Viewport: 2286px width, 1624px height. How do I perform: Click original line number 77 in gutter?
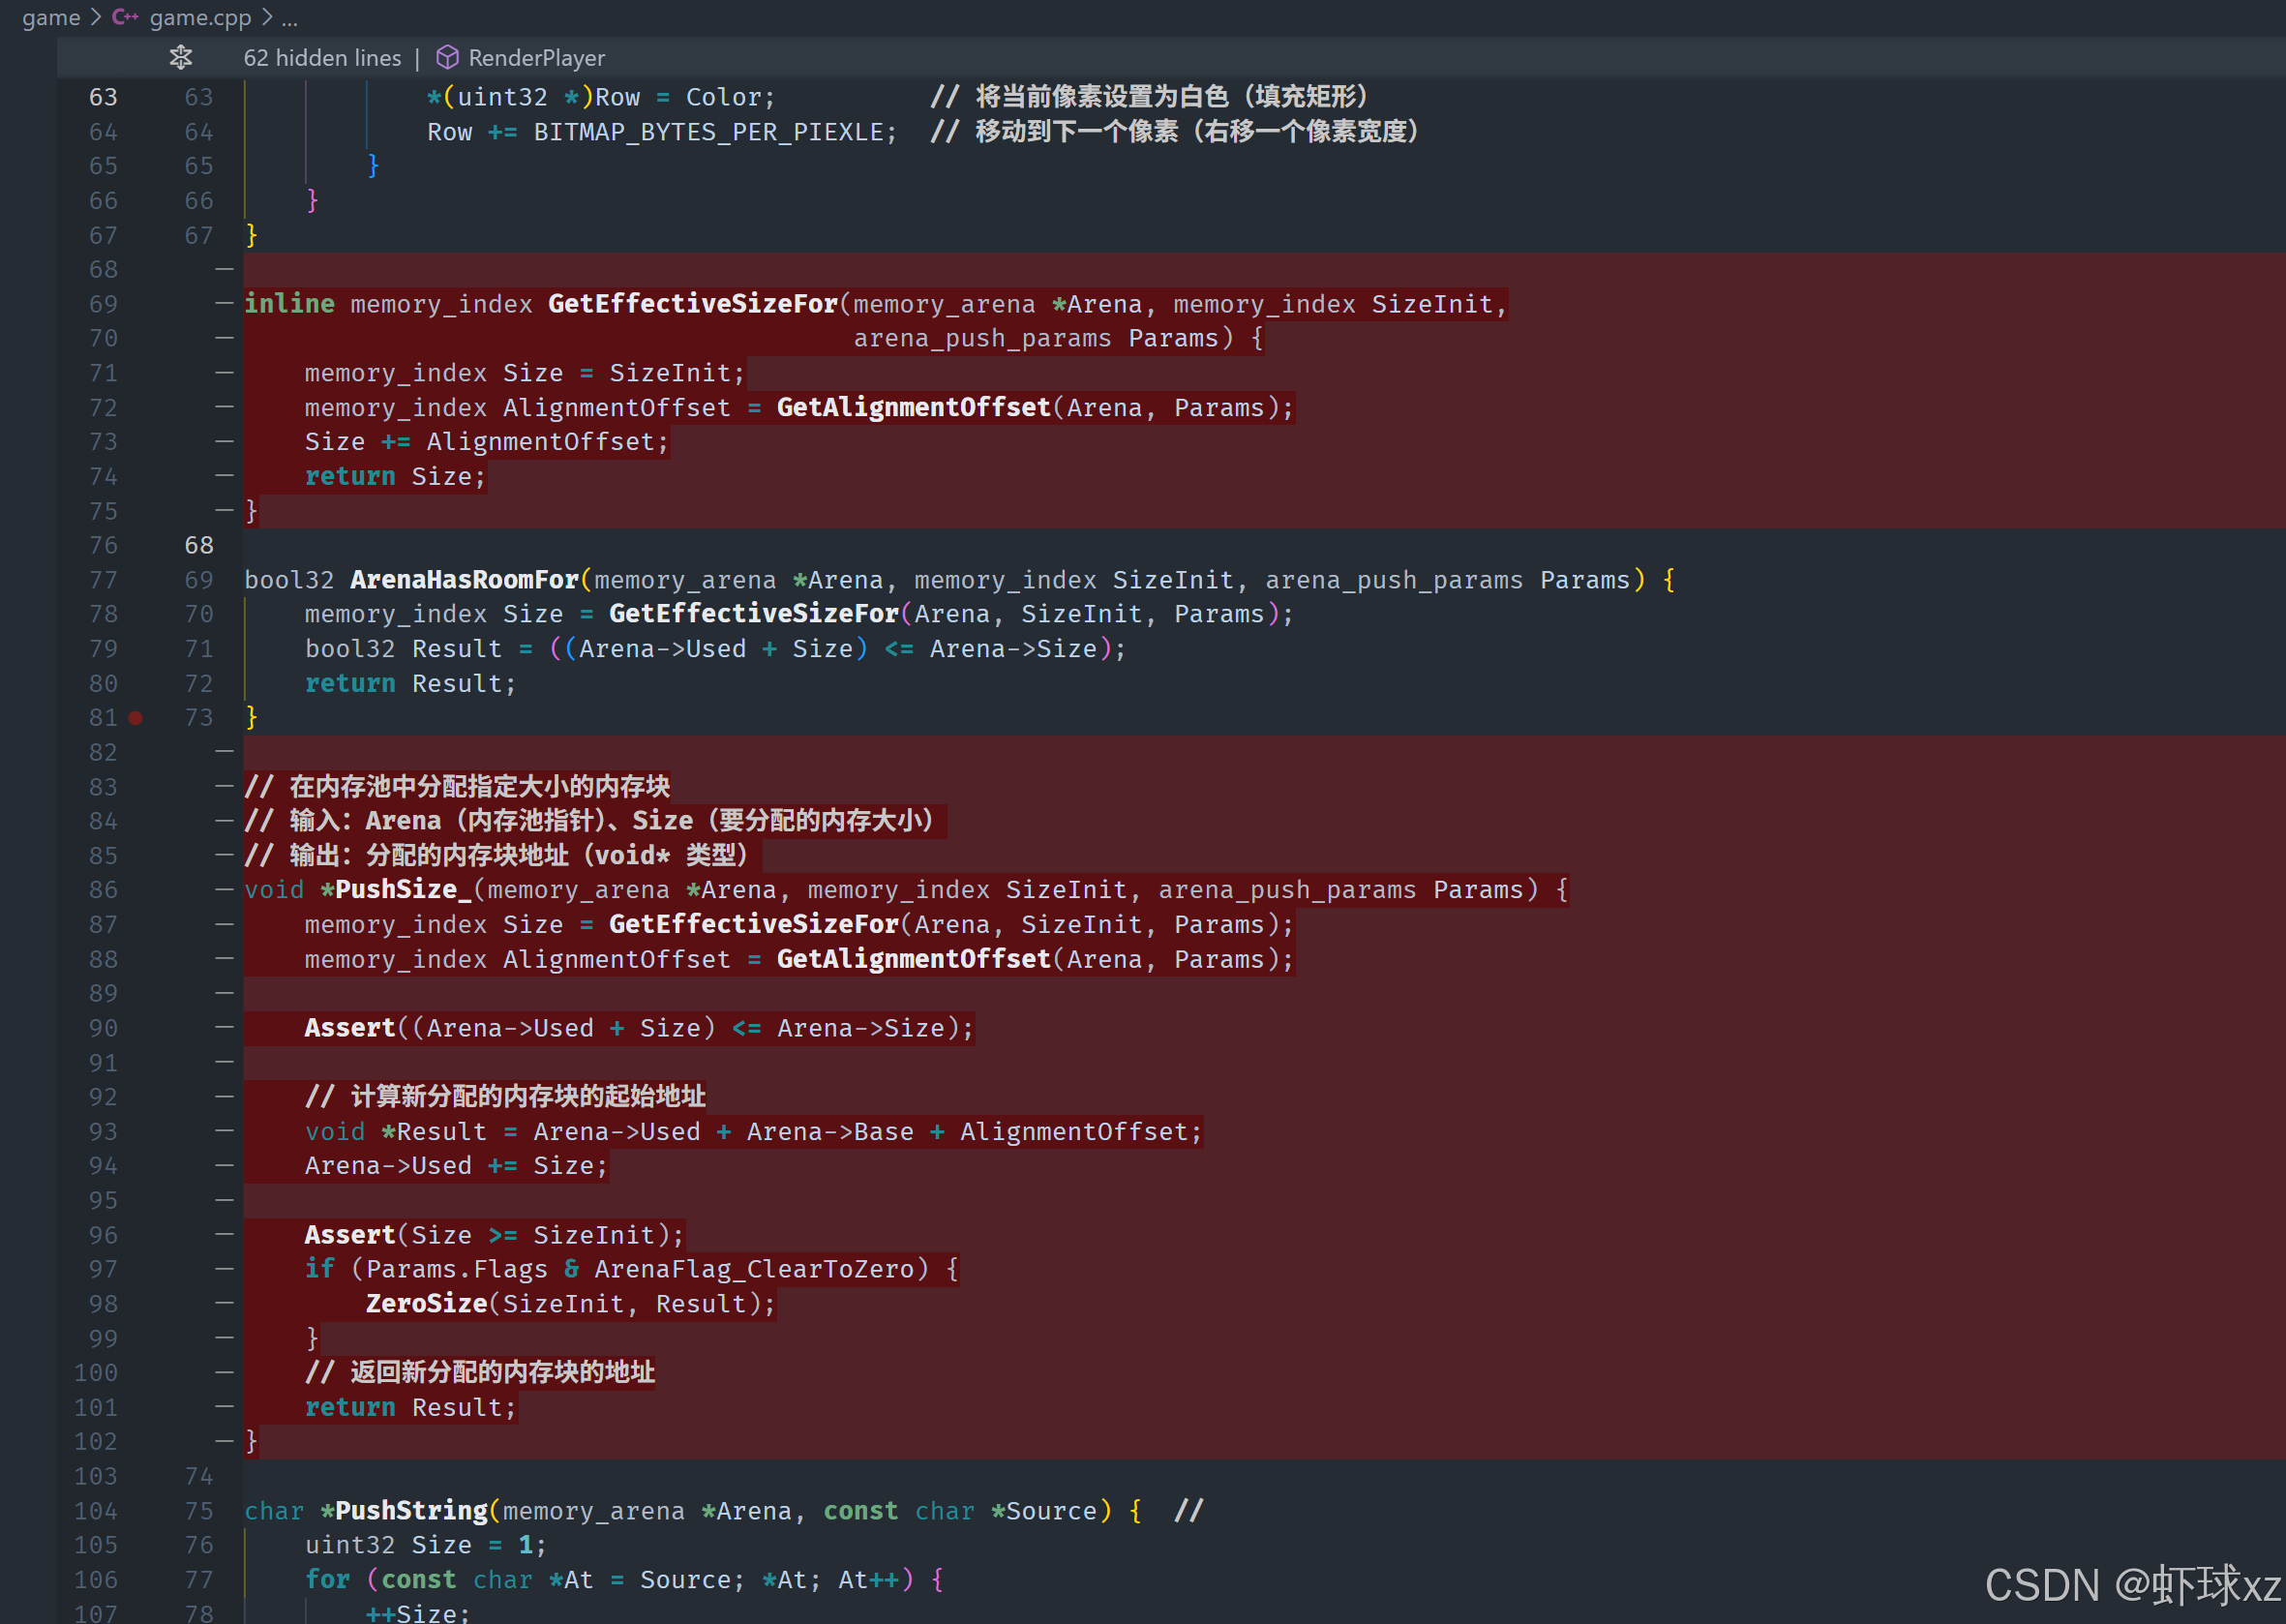click(x=103, y=580)
